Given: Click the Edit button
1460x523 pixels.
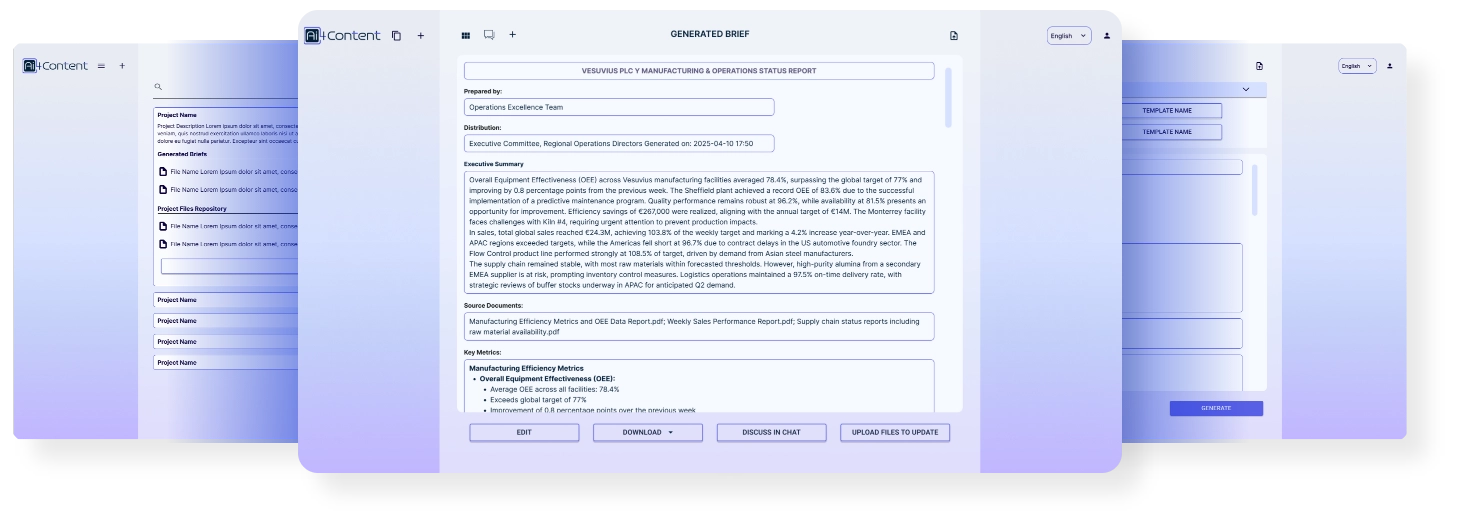Looking at the screenshot, I should tap(524, 432).
